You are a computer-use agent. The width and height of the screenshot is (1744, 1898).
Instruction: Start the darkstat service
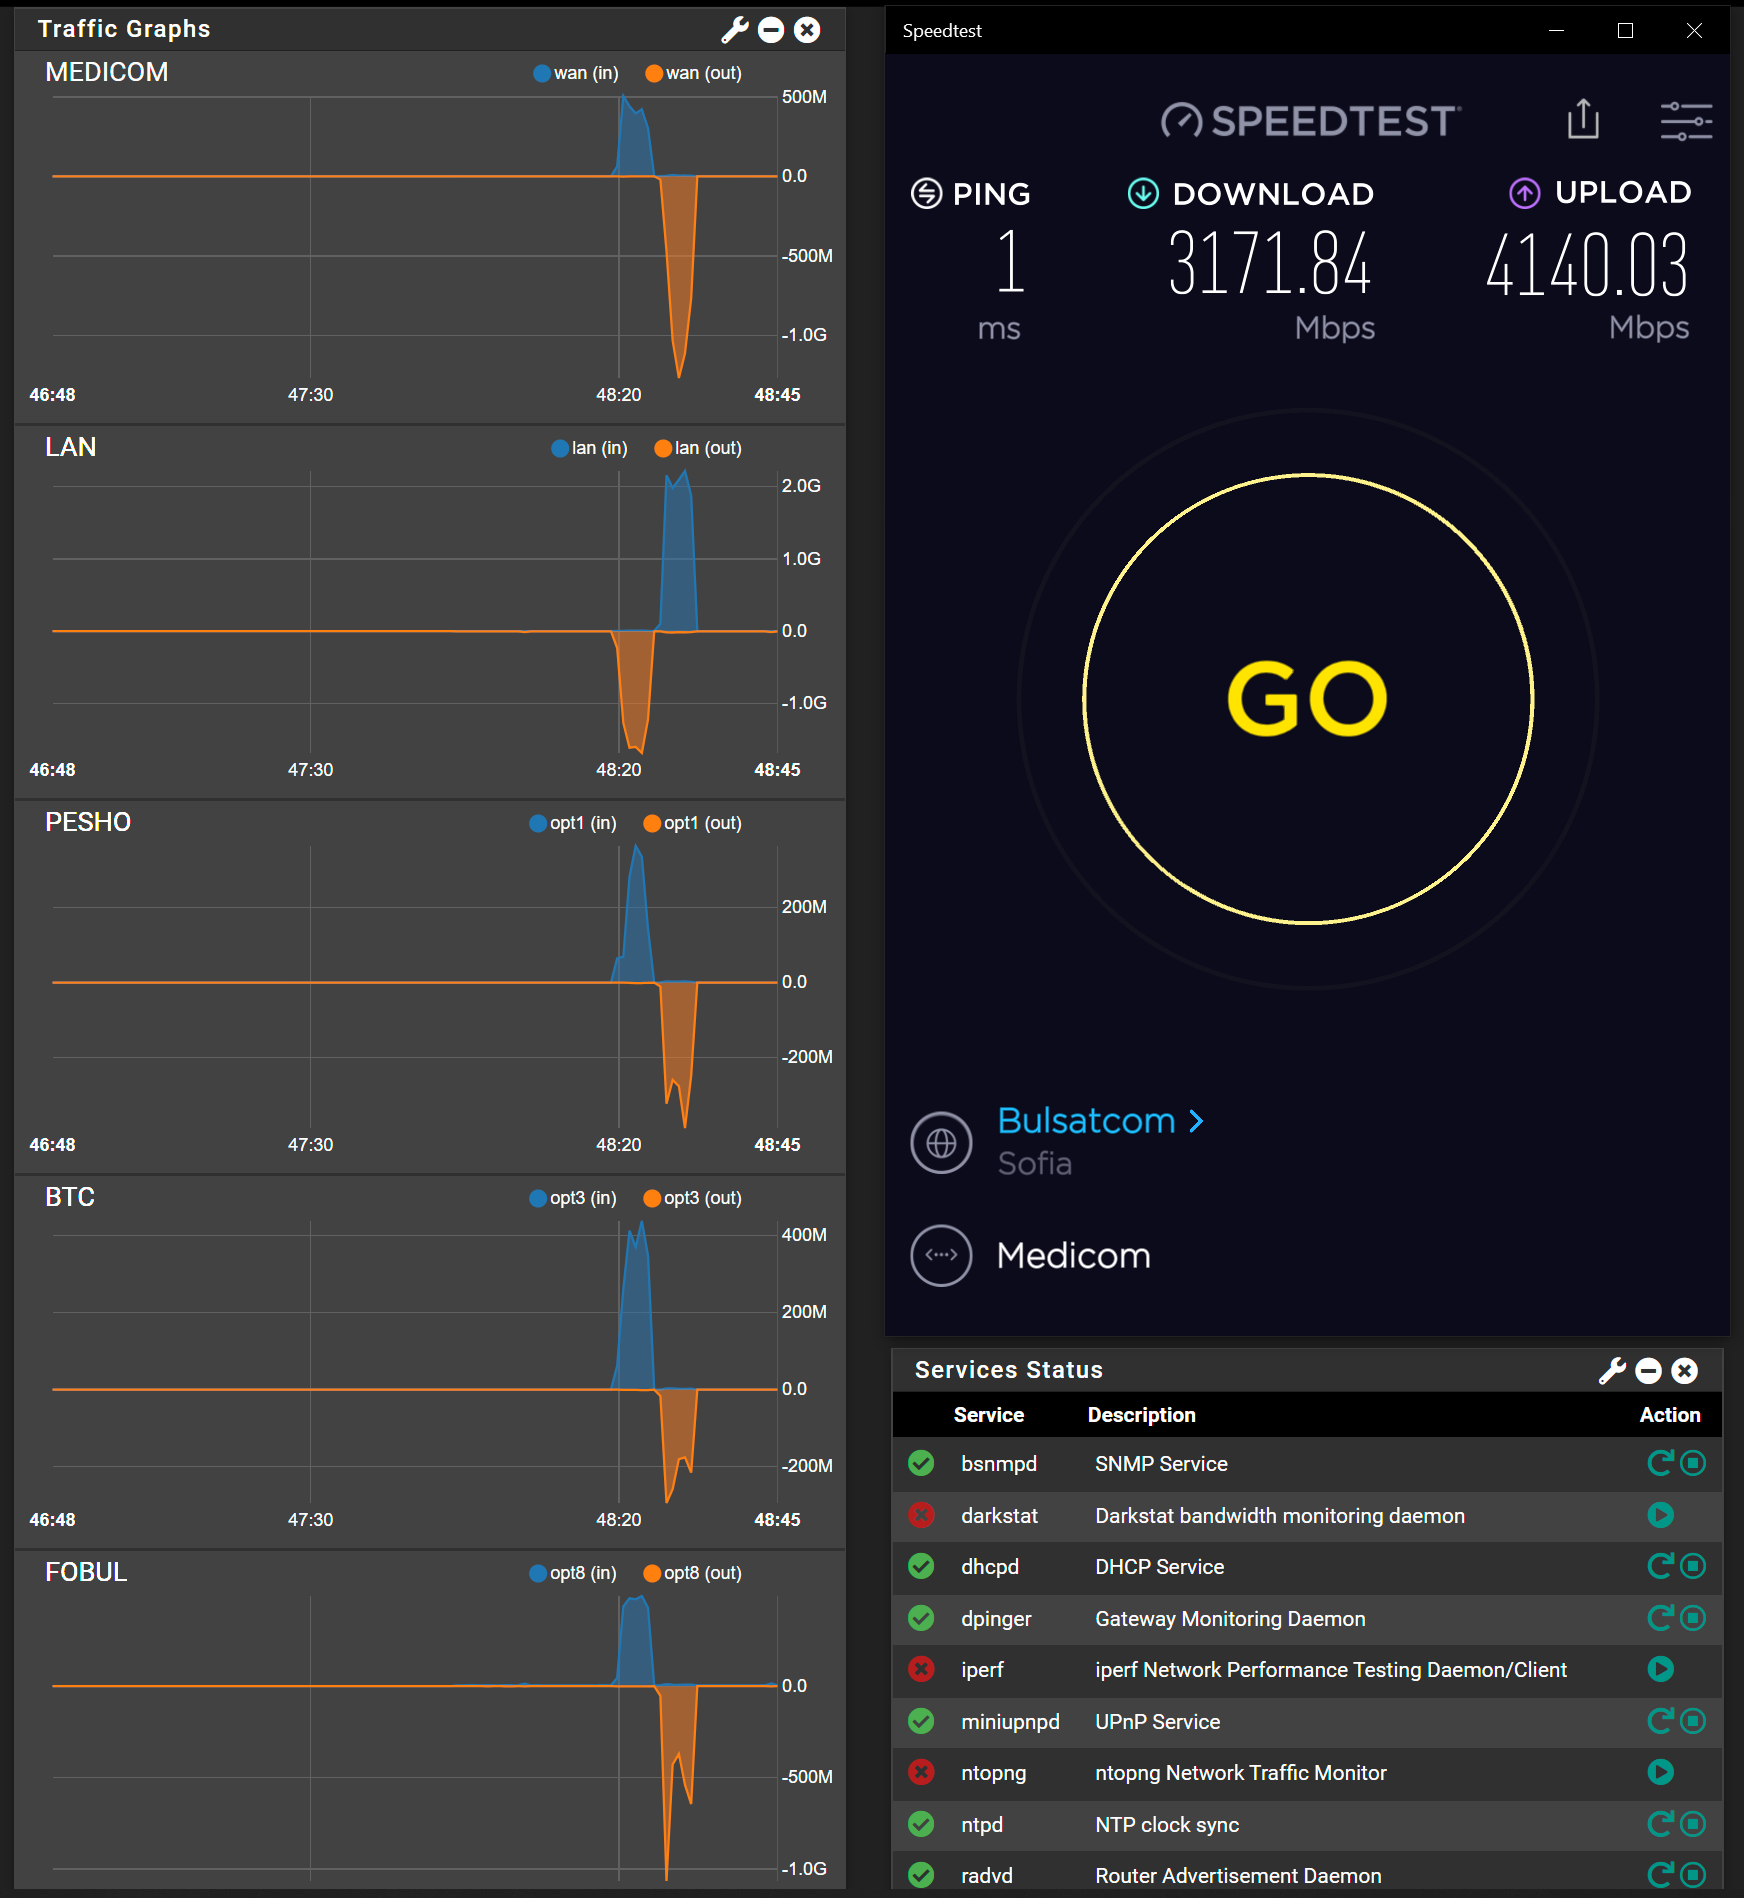tap(1661, 1515)
